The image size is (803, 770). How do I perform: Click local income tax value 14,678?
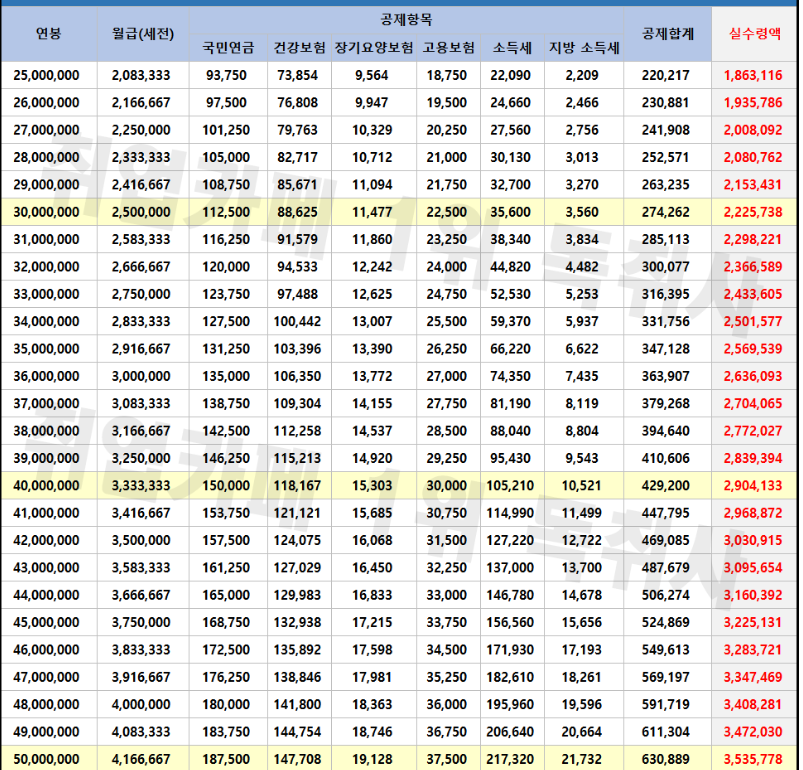582,595
